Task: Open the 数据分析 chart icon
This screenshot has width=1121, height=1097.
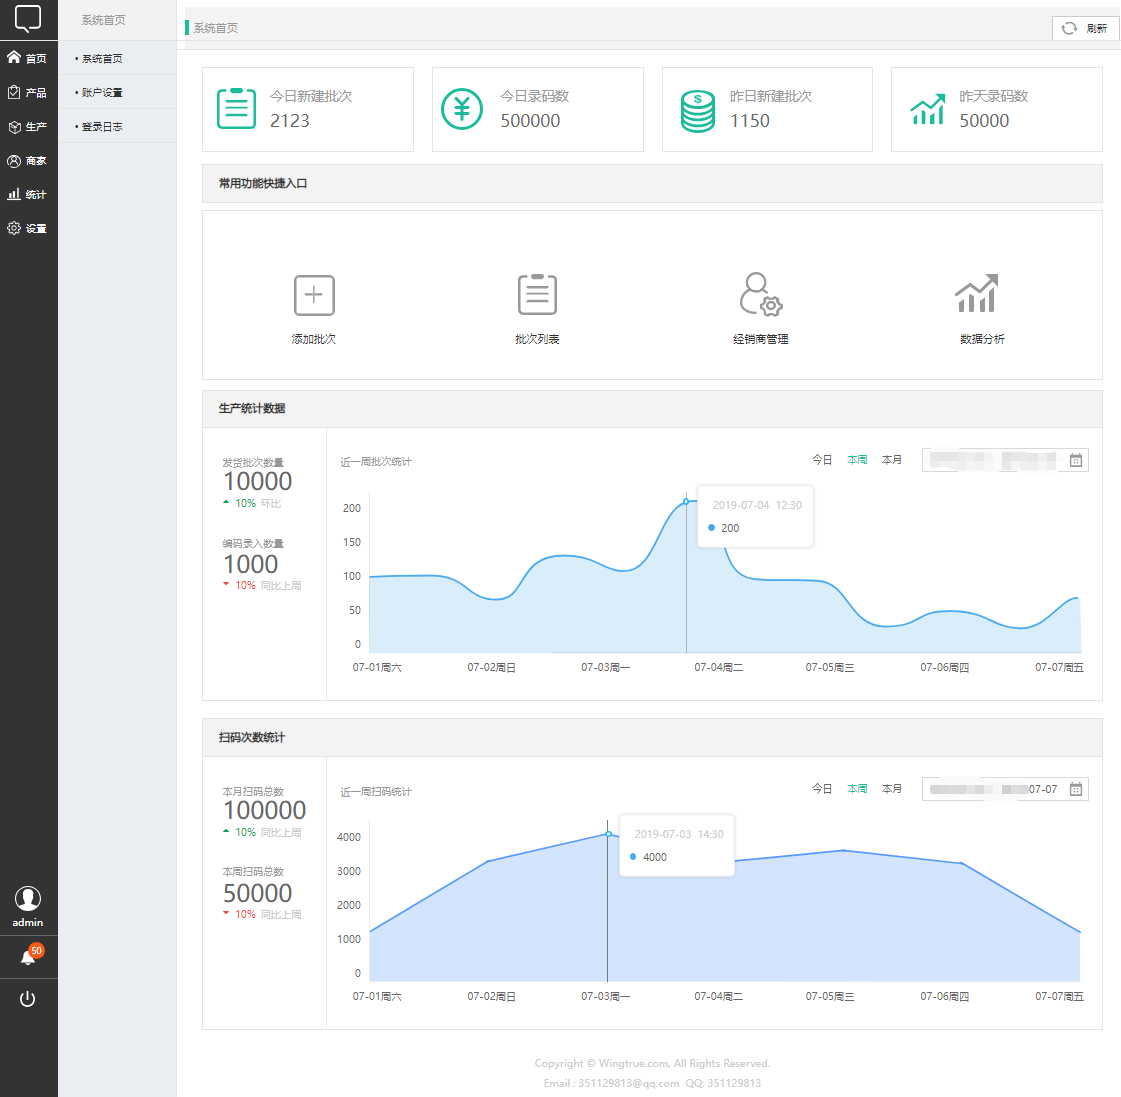Action: click(x=976, y=294)
